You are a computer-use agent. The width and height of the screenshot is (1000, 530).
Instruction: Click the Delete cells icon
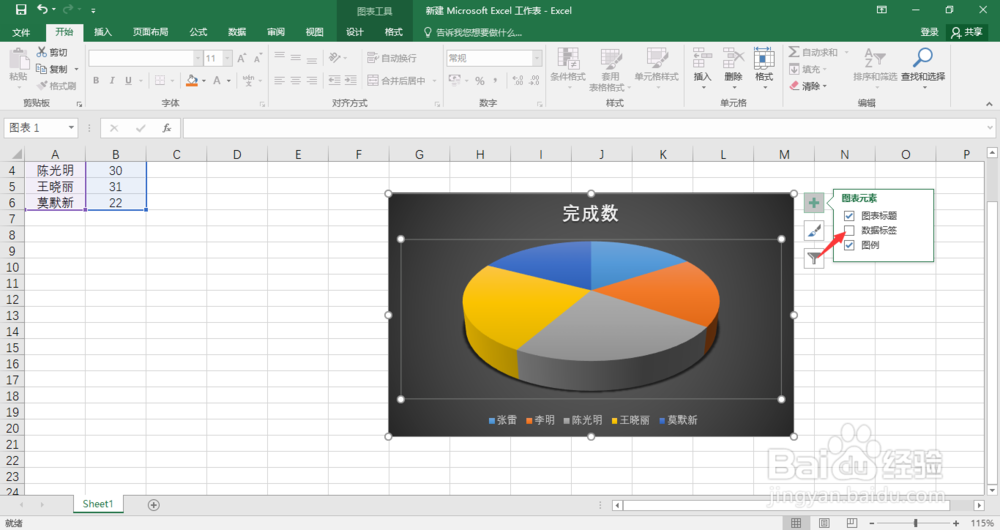click(x=733, y=59)
